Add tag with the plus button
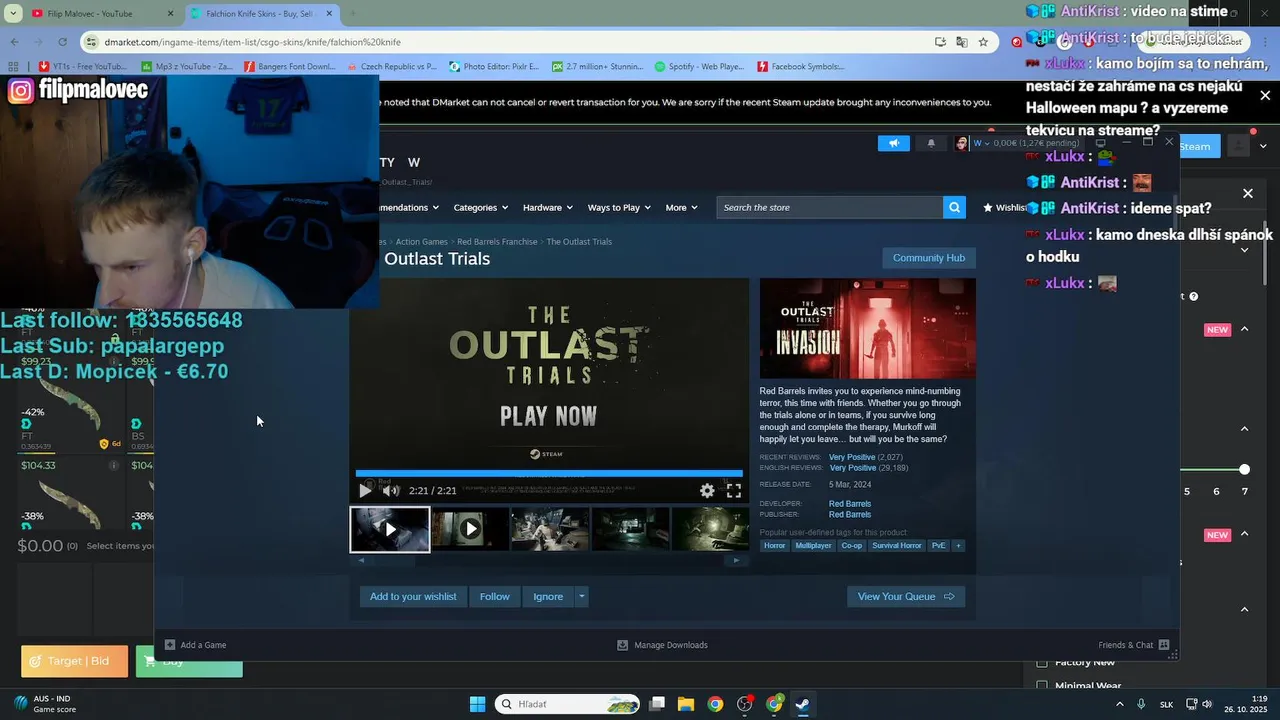 pyautogui.click(x=958, y=546)
